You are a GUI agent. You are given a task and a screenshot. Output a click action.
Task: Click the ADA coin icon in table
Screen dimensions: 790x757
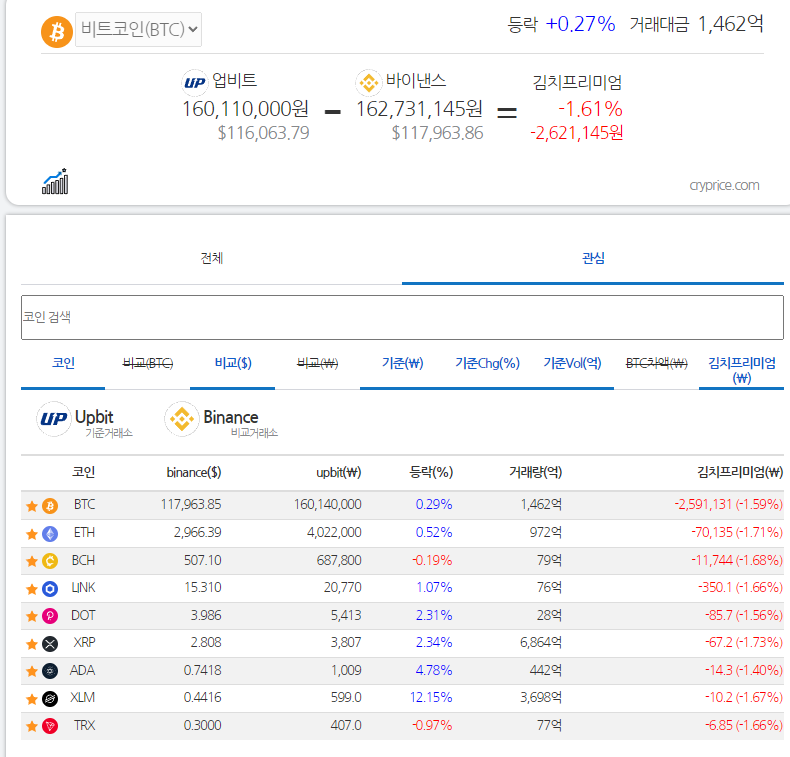coord(50,671)
